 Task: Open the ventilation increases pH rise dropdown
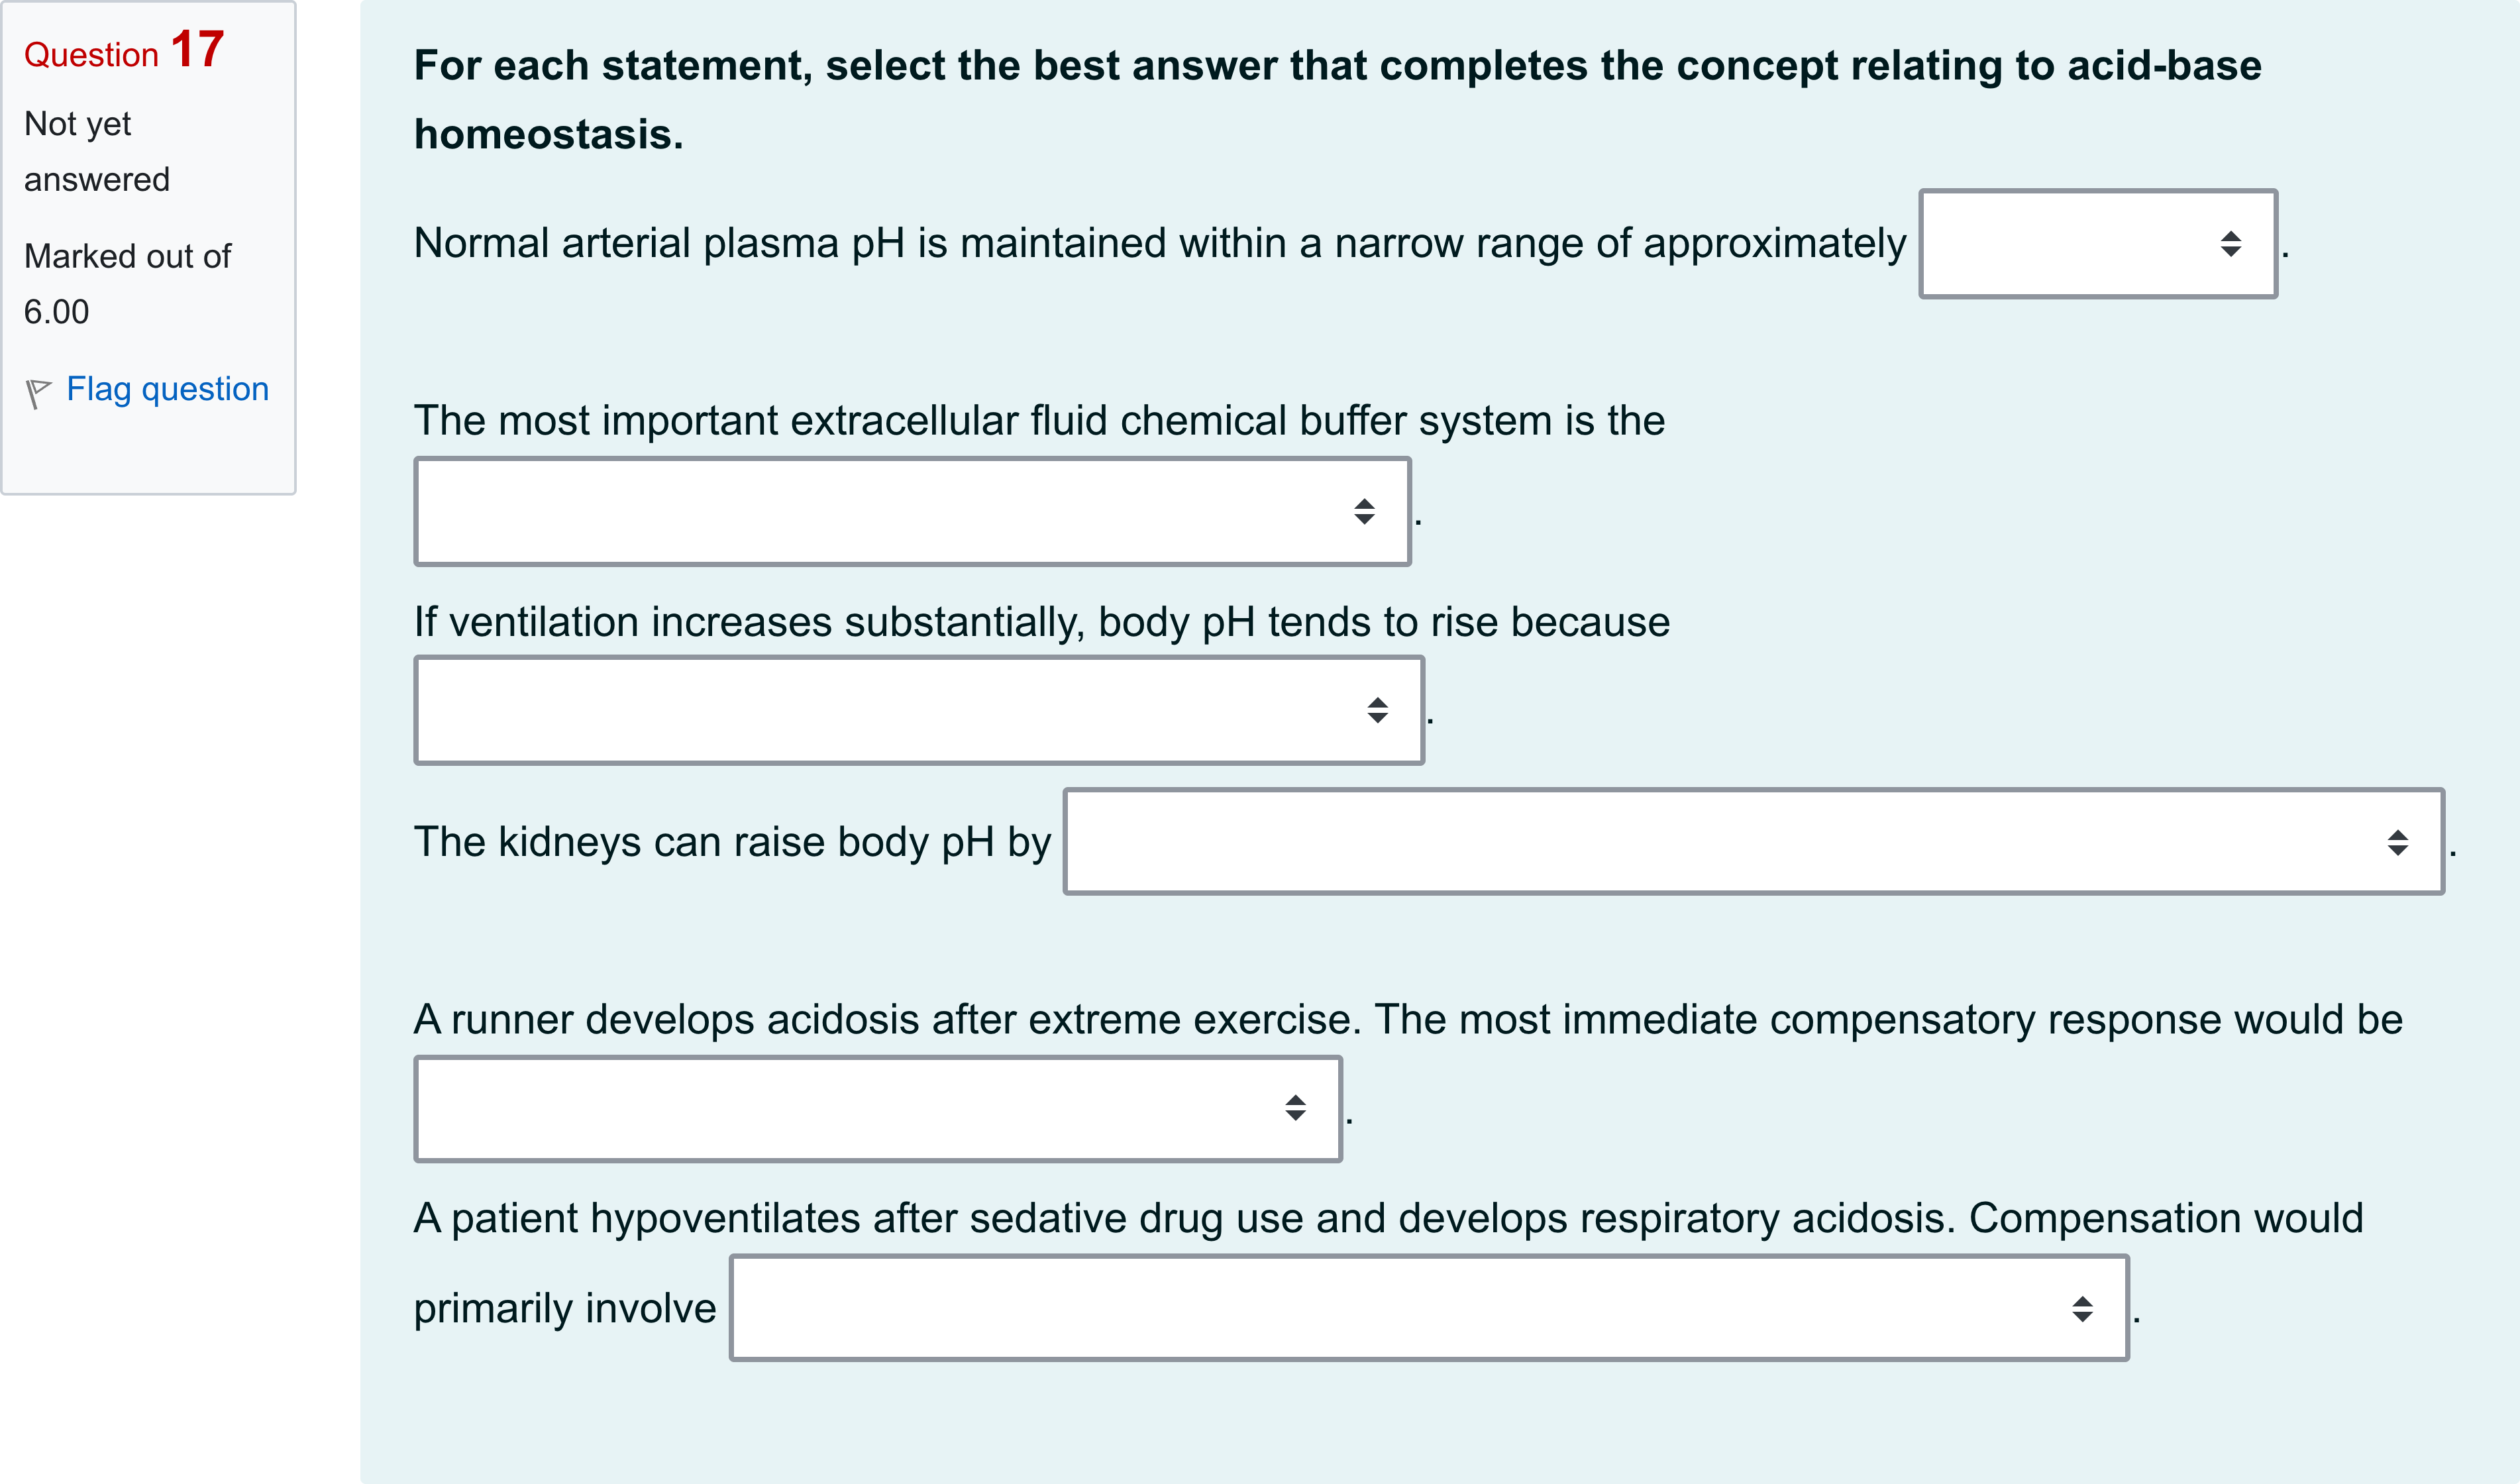[x=919, y=710]
